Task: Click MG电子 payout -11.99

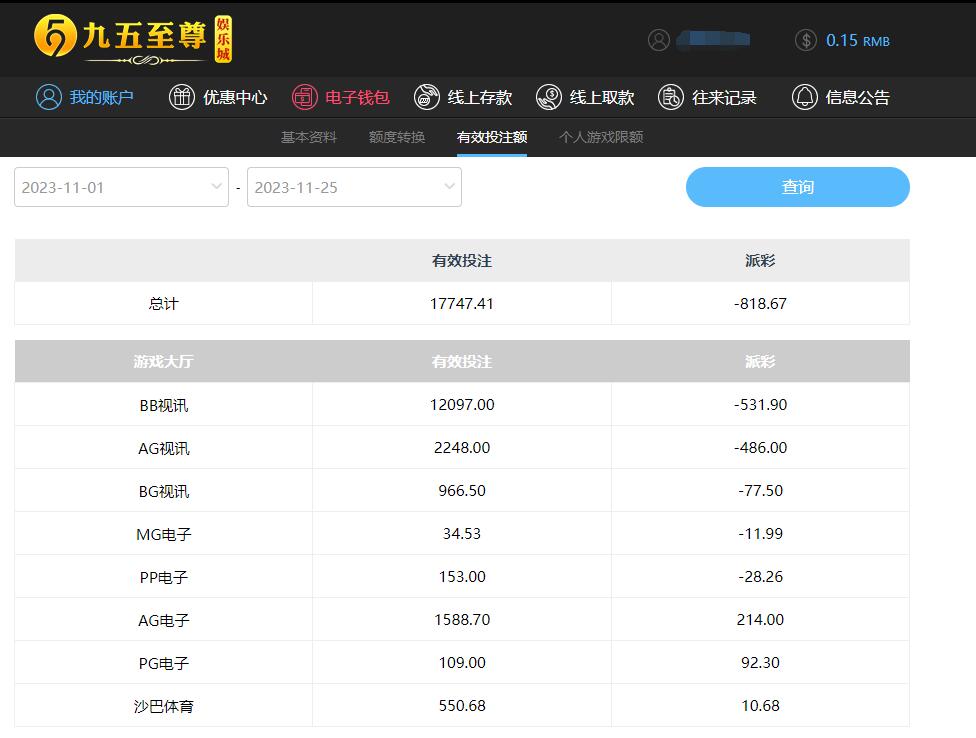Action: point(760,533)
